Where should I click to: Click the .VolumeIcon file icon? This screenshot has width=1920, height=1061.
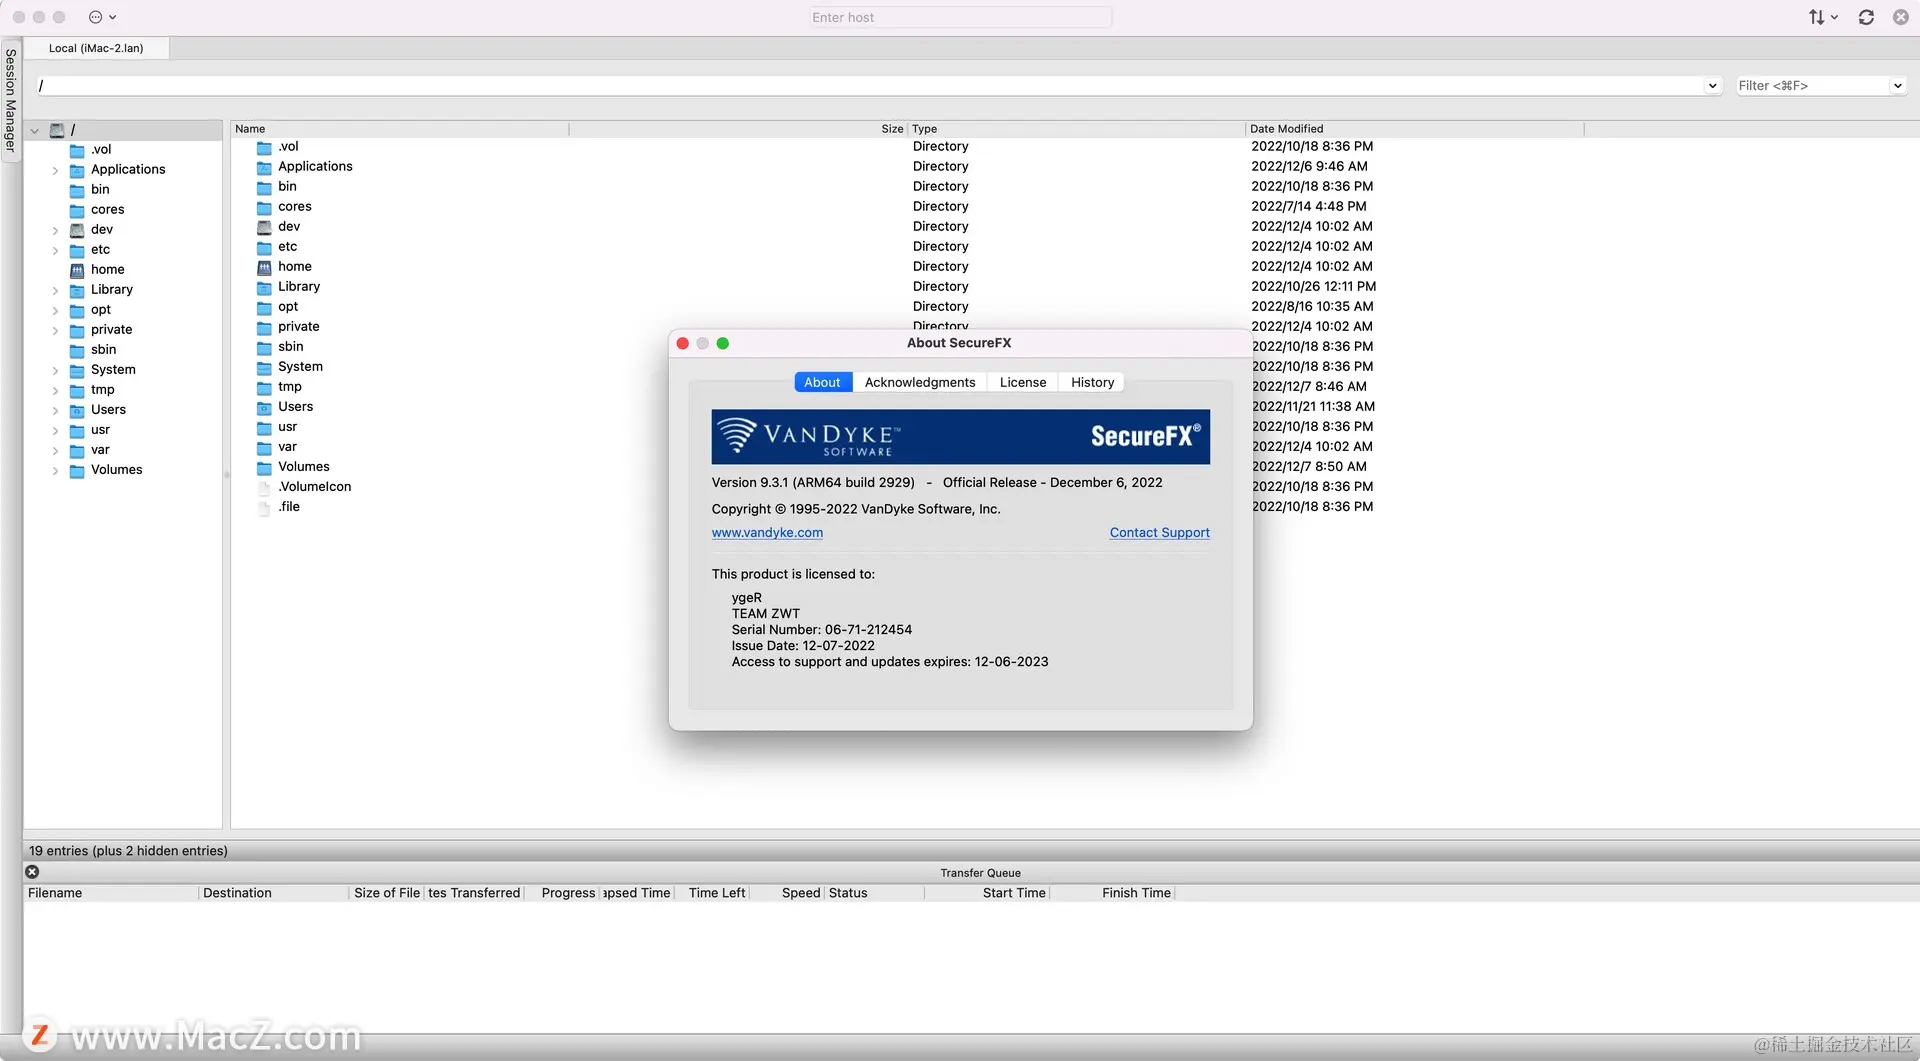coord(264,487)
